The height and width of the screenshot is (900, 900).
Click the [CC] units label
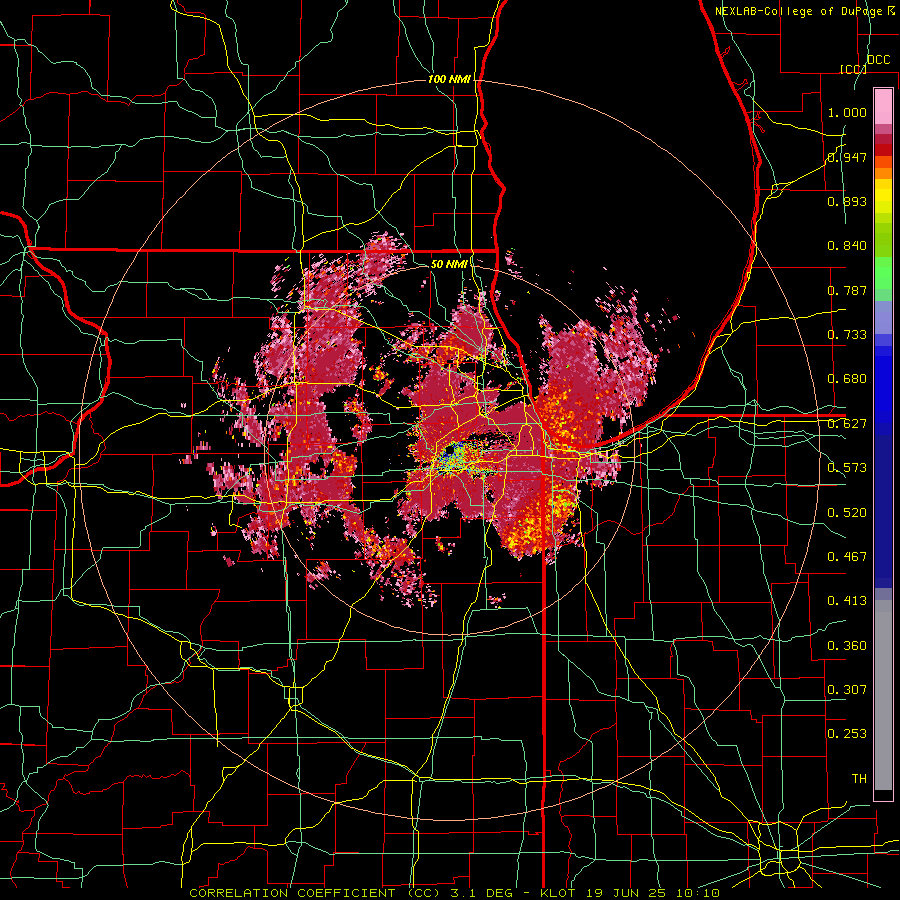[853, 69]
